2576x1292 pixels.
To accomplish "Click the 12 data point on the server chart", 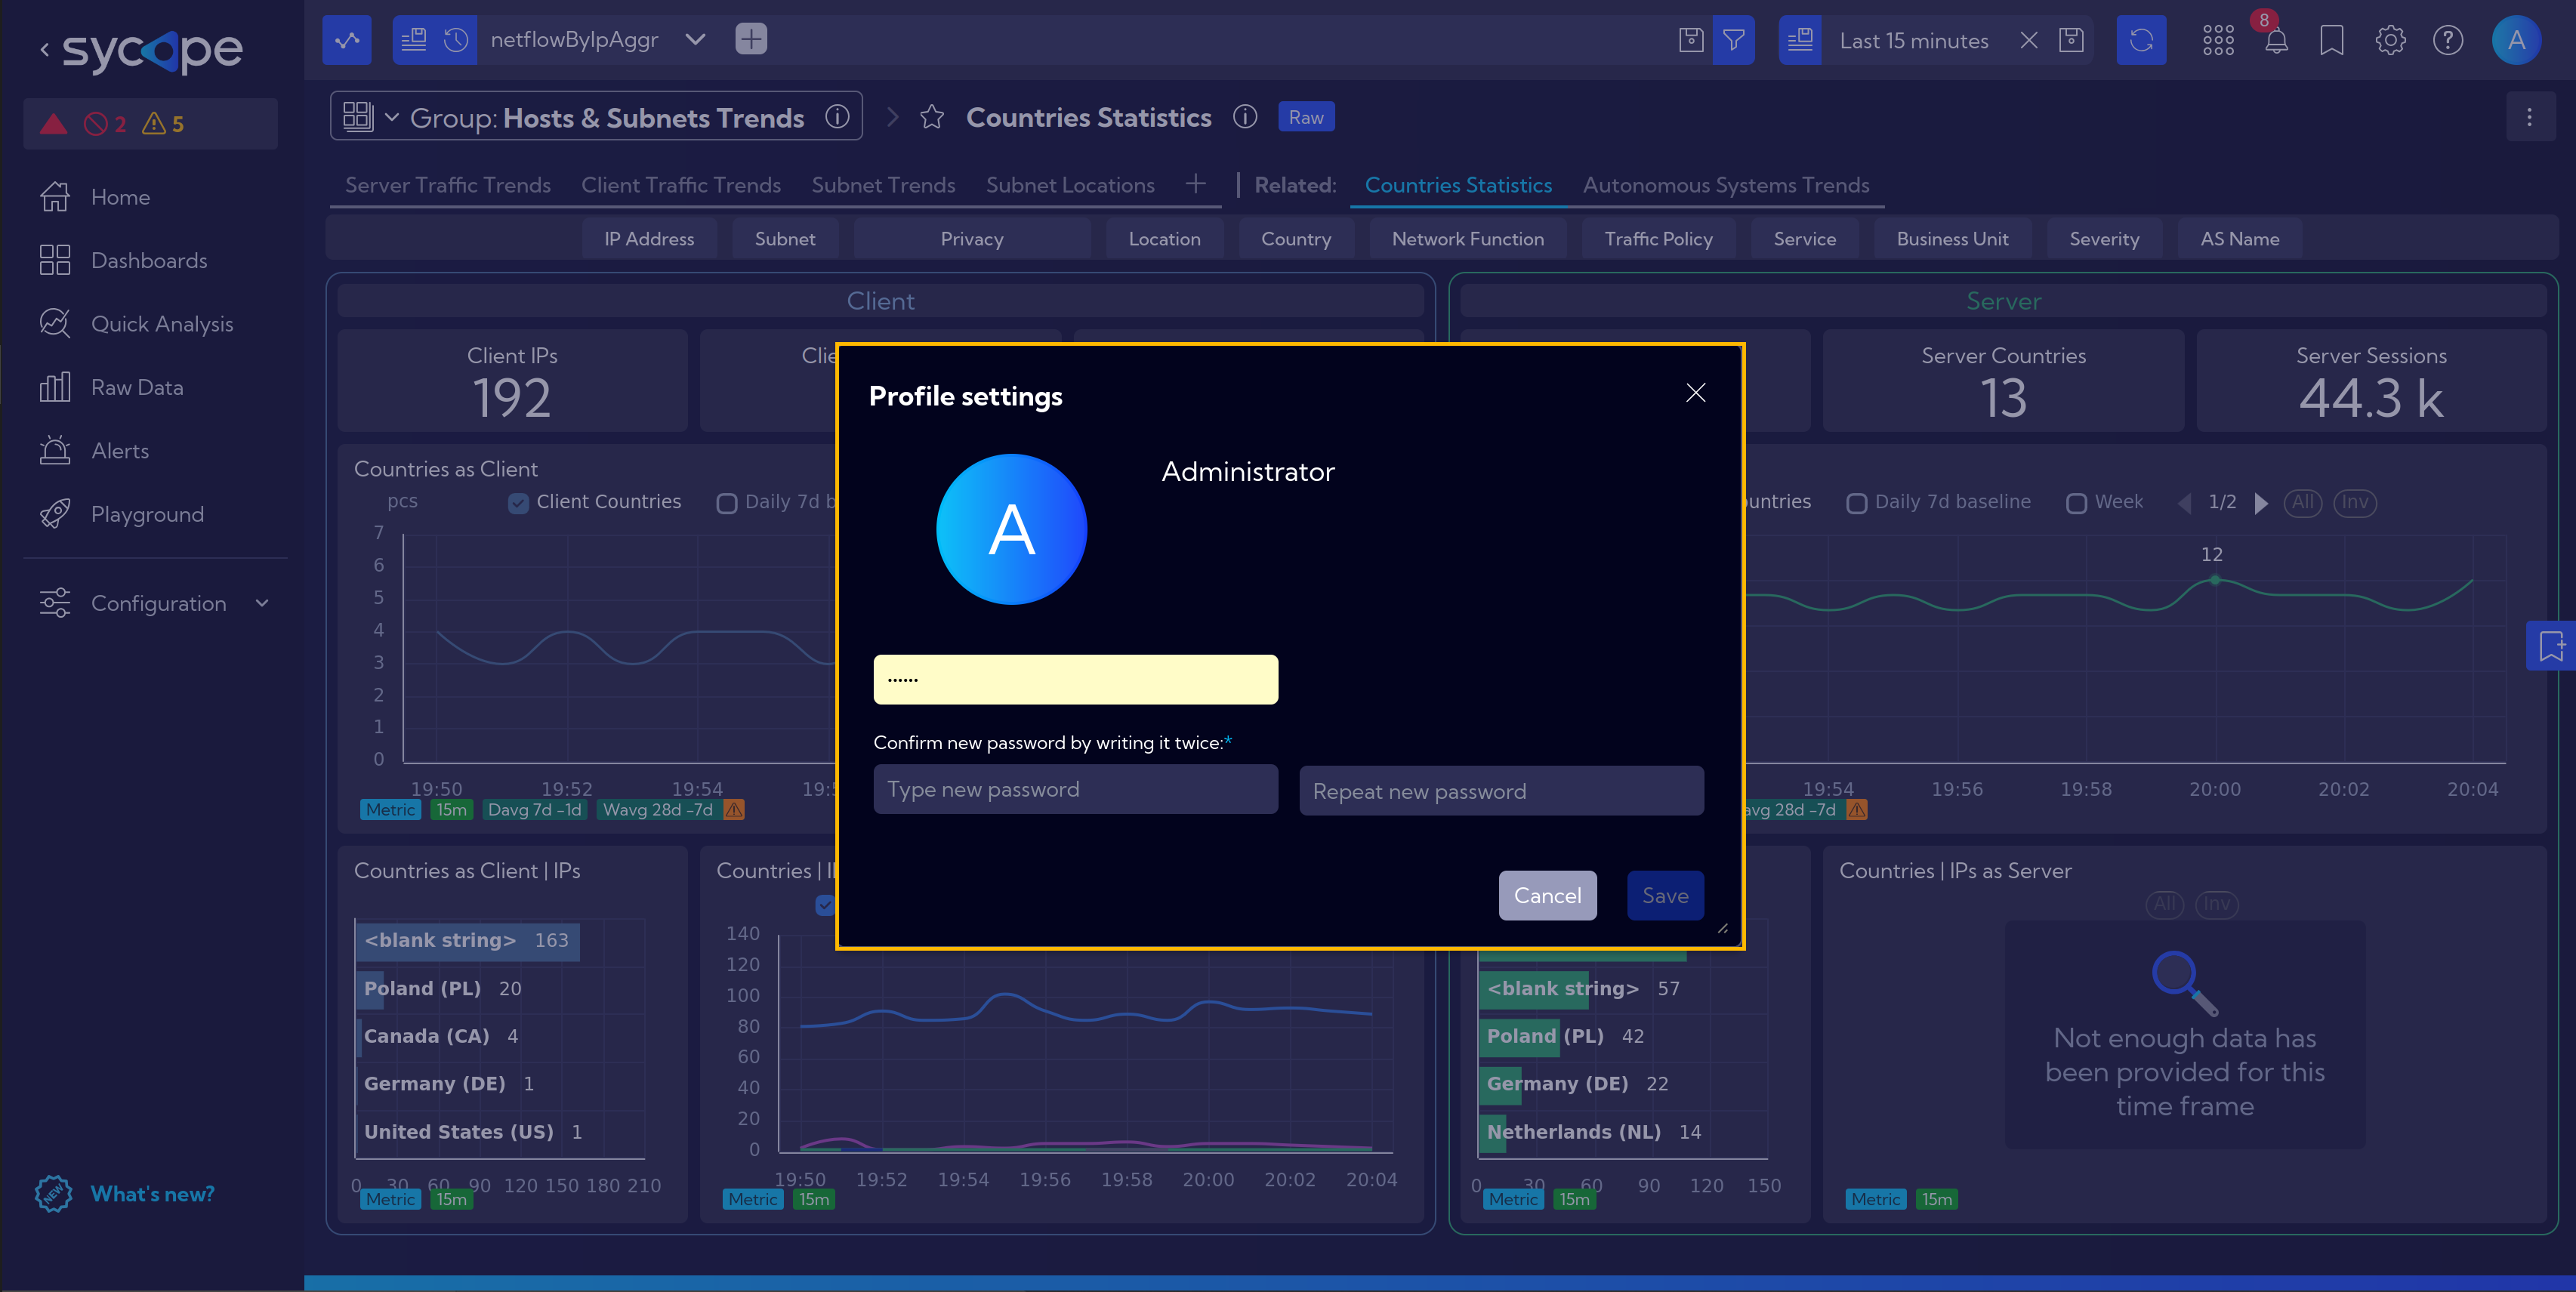I will pos(2214,580).
